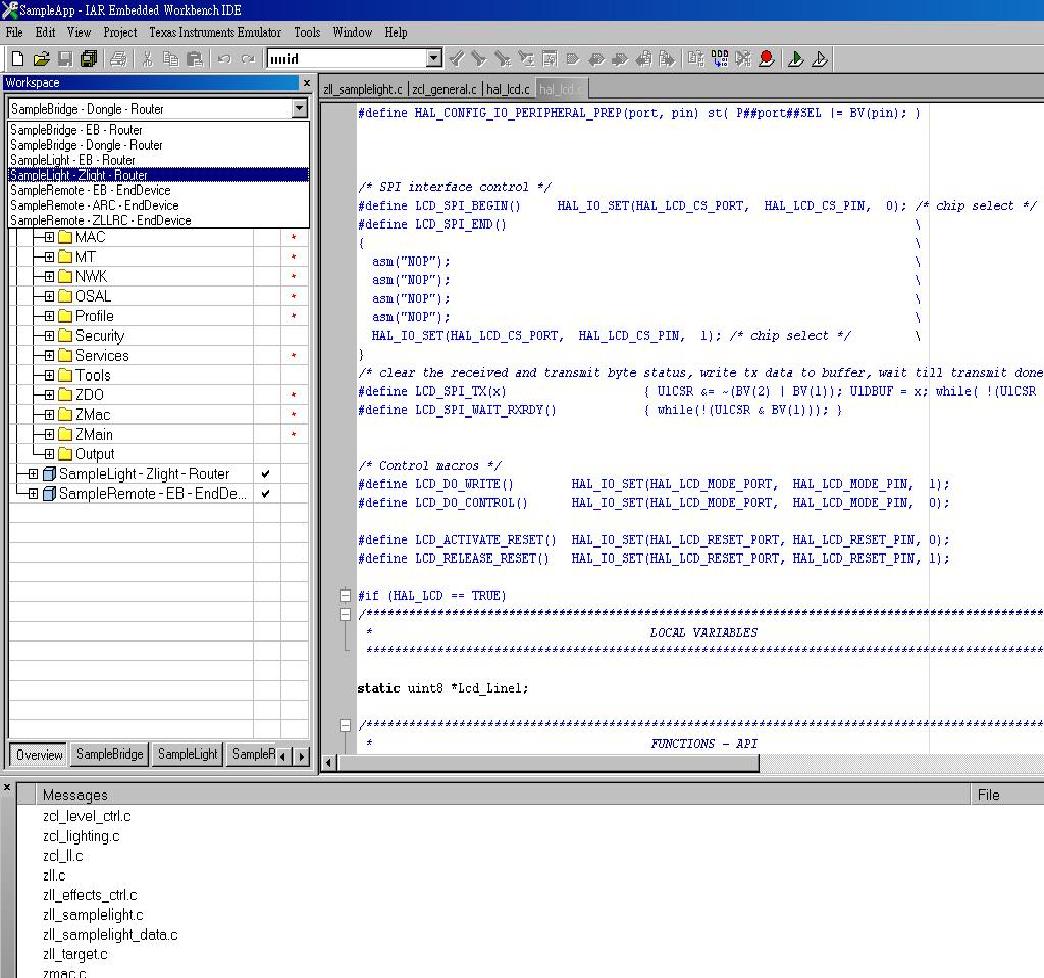Advance workspace tabs with the right arrow
This screenshot has height=978, width=1044.
click(x=302, y=756)
